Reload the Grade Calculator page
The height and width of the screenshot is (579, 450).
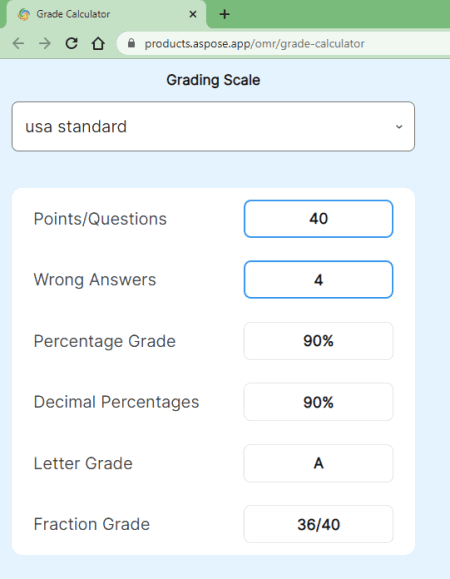[72, 44]
